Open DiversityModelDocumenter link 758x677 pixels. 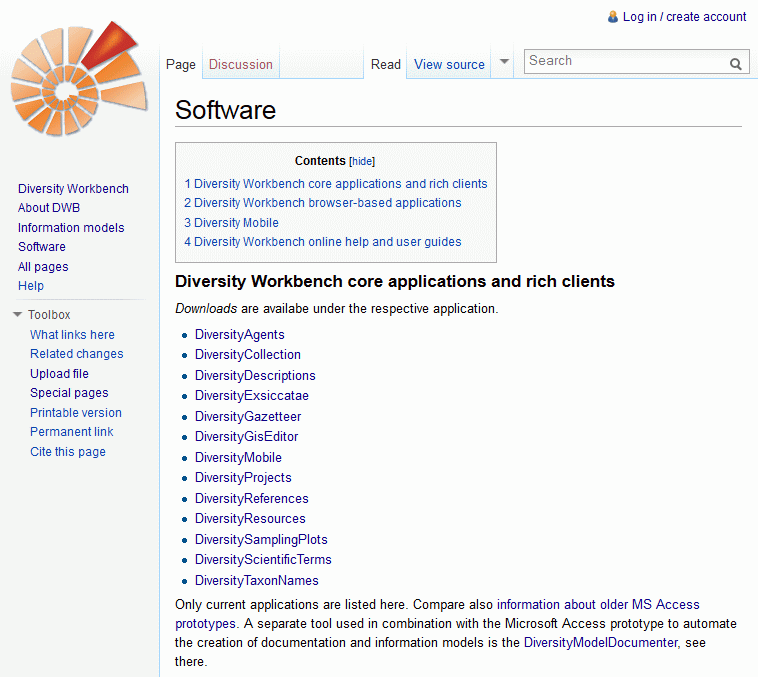click(x=601, y=643)
